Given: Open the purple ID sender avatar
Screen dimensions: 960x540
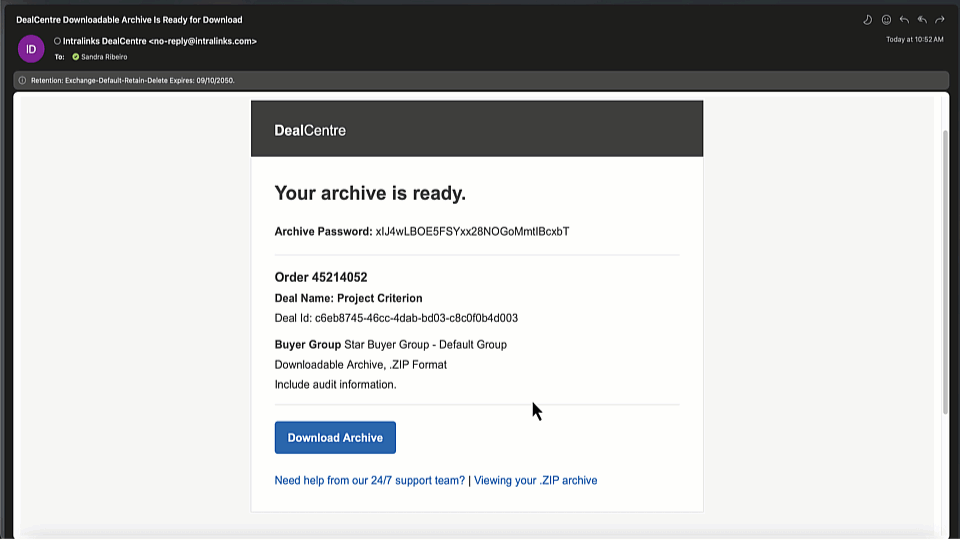Looking at the screenshot, I should coord(31,49).
